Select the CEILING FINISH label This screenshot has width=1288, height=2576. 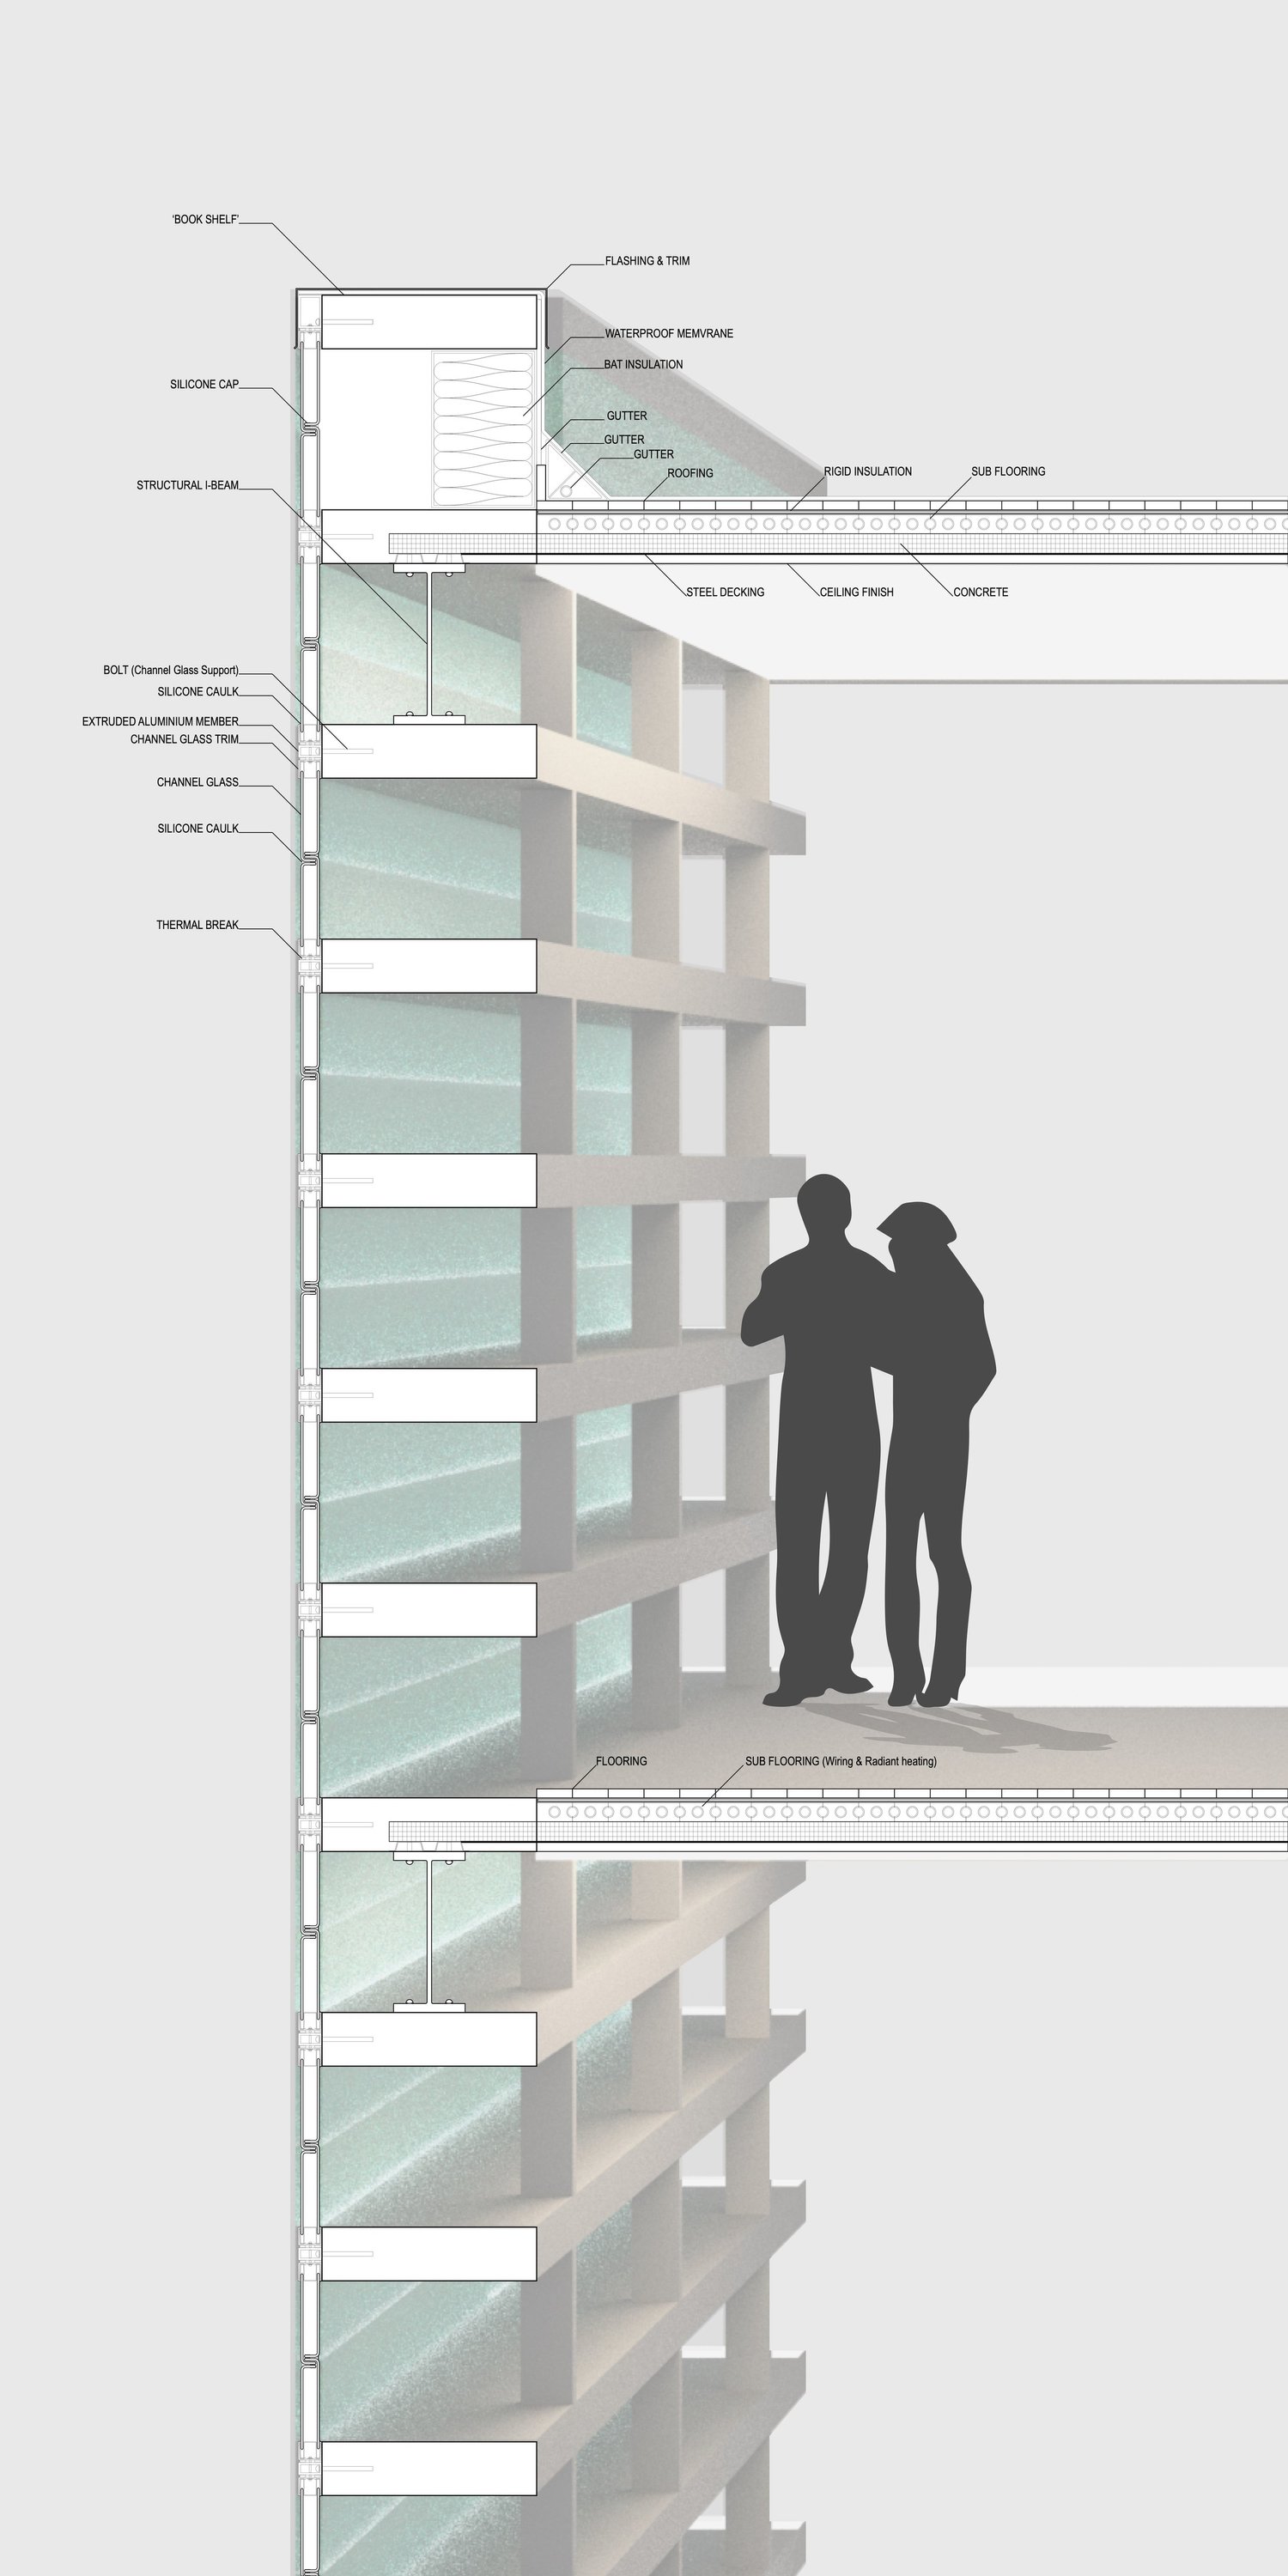tap(857, 593)
